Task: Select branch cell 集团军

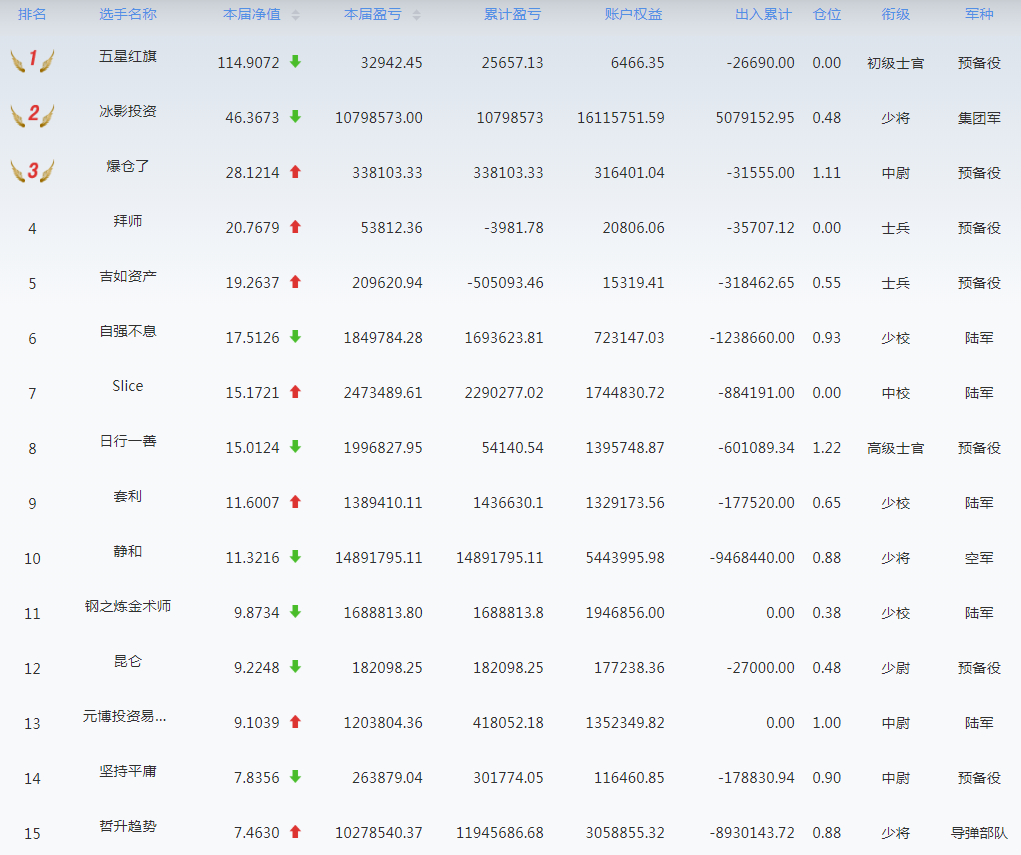Action: 979,118
